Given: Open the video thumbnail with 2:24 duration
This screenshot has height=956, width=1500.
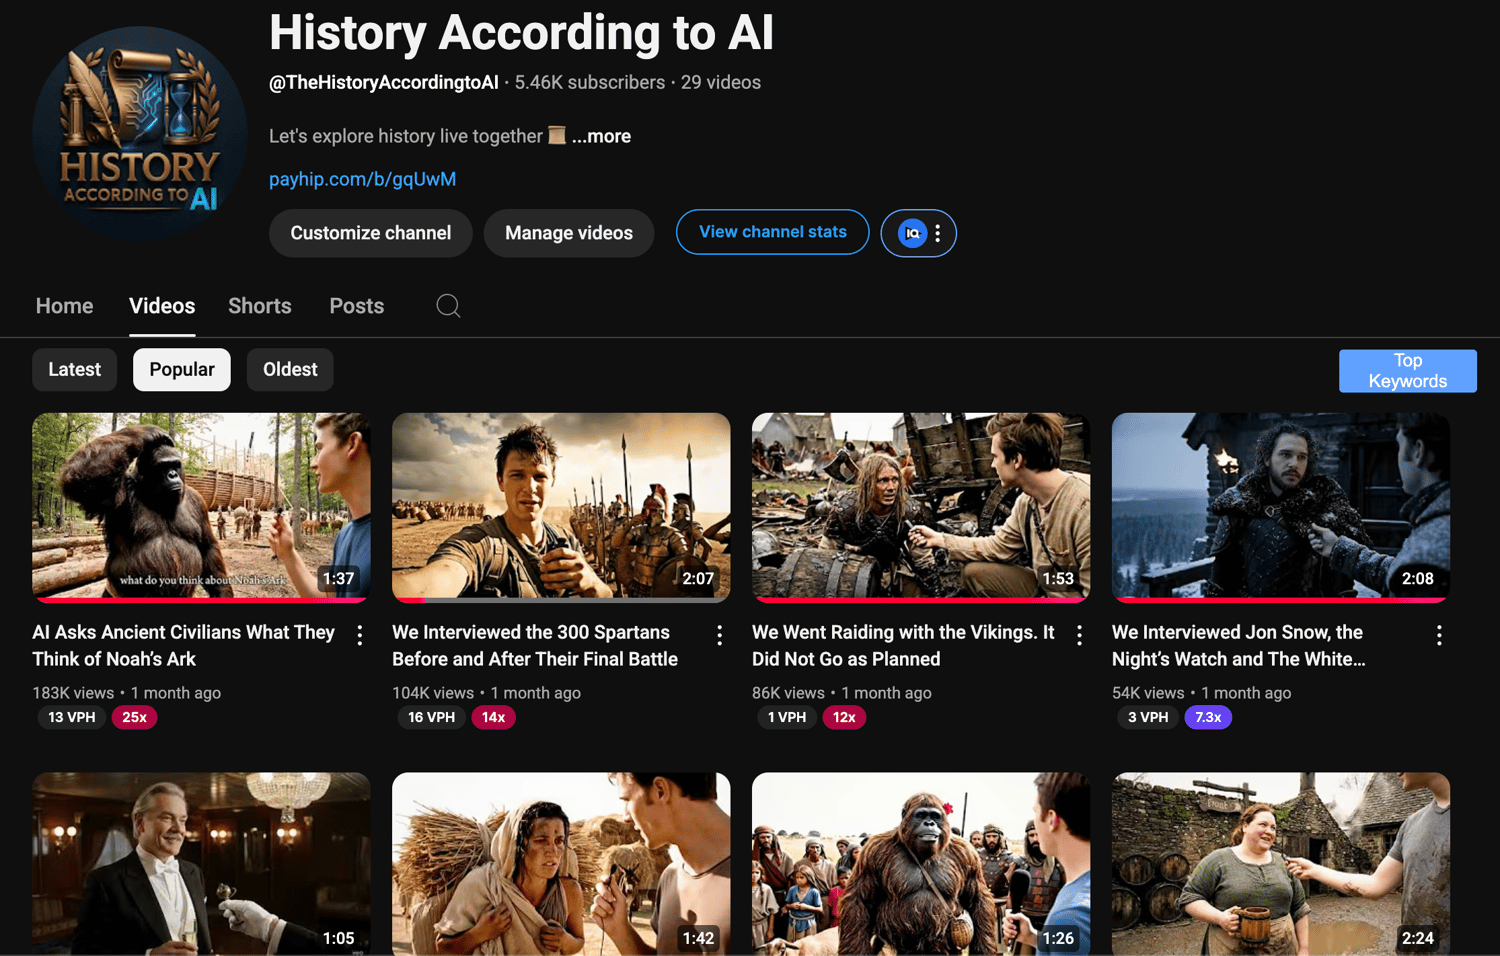Looking at the screenshot, I should pyautogui.click(x=1281, y=864).
